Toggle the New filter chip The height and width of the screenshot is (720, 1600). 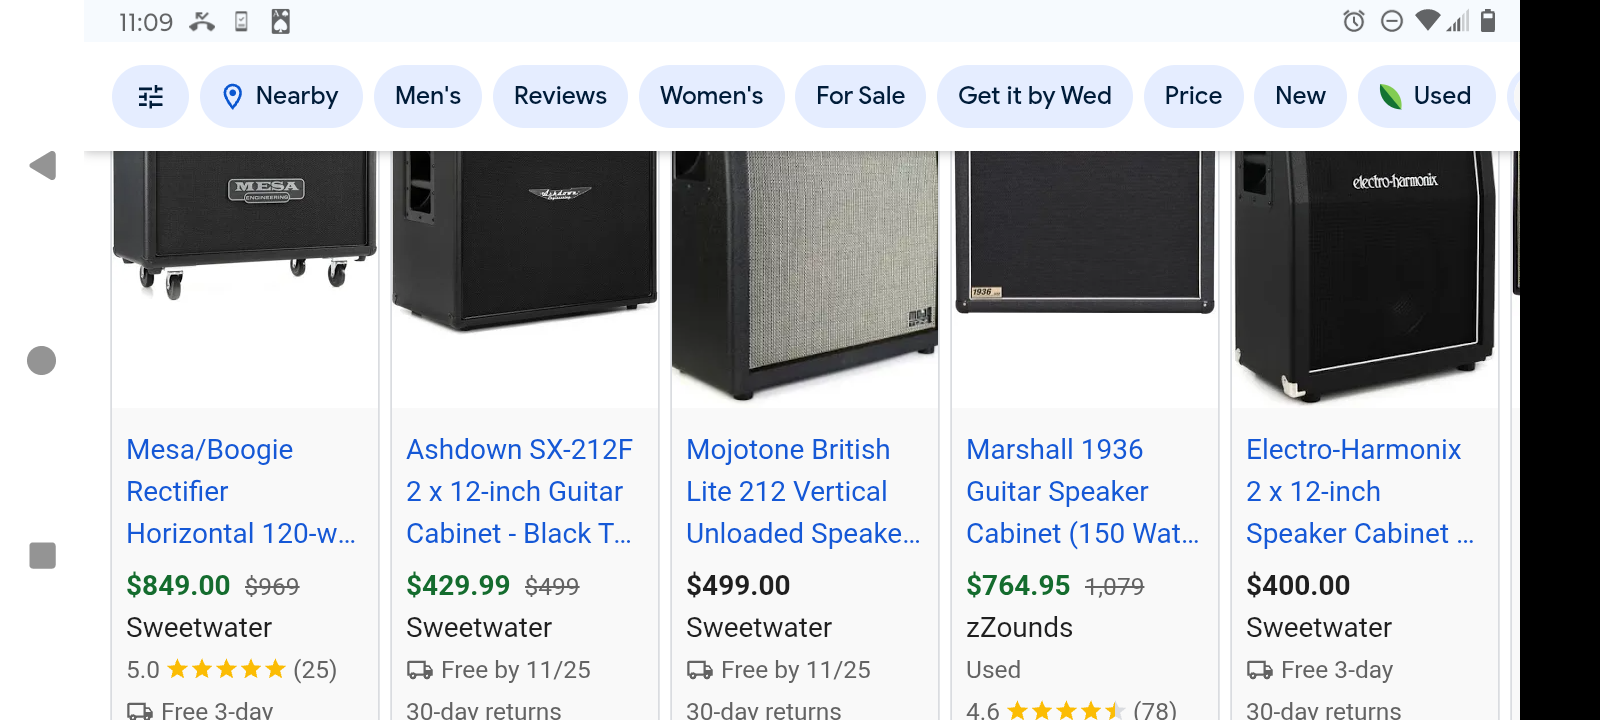pyautogui.click(x=1300, y=97)
